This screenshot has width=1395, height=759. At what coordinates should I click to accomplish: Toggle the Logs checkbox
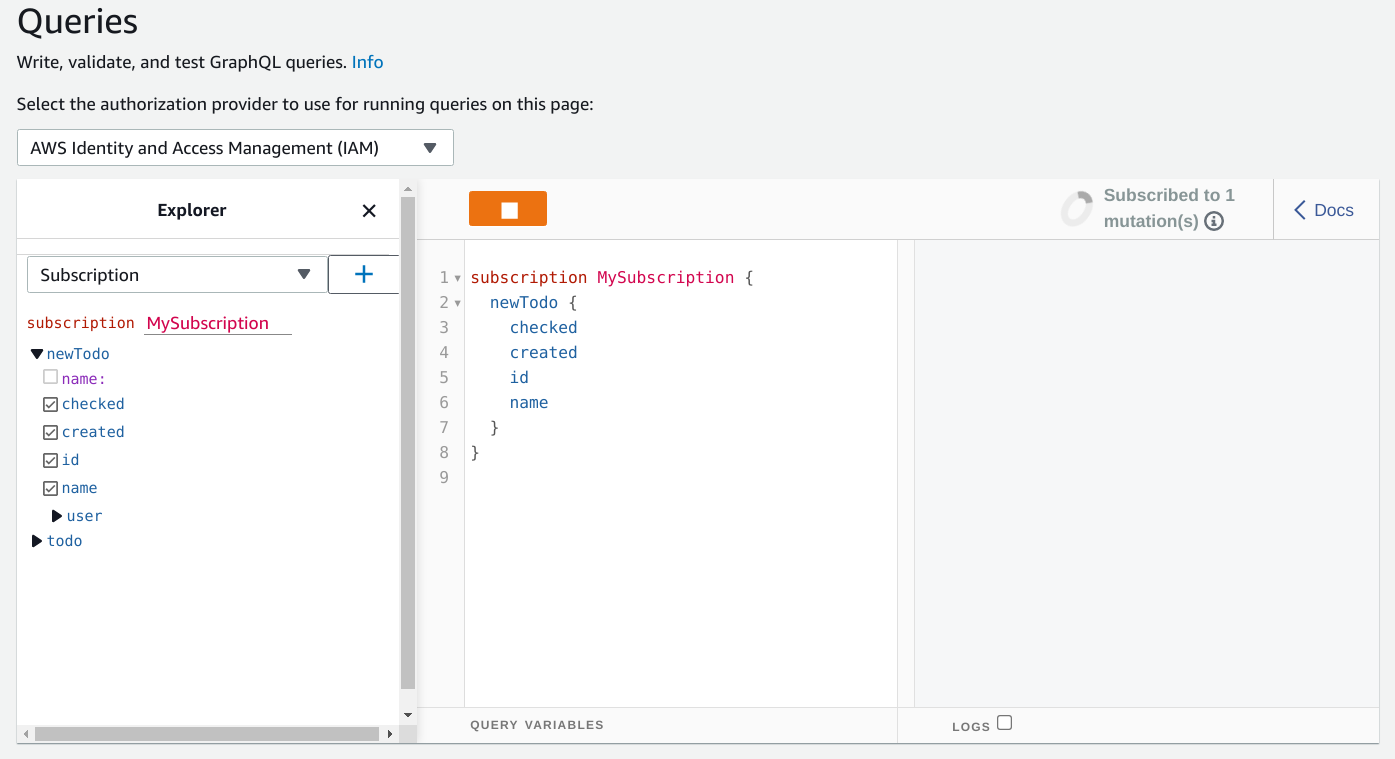(x=1004, y=723)
